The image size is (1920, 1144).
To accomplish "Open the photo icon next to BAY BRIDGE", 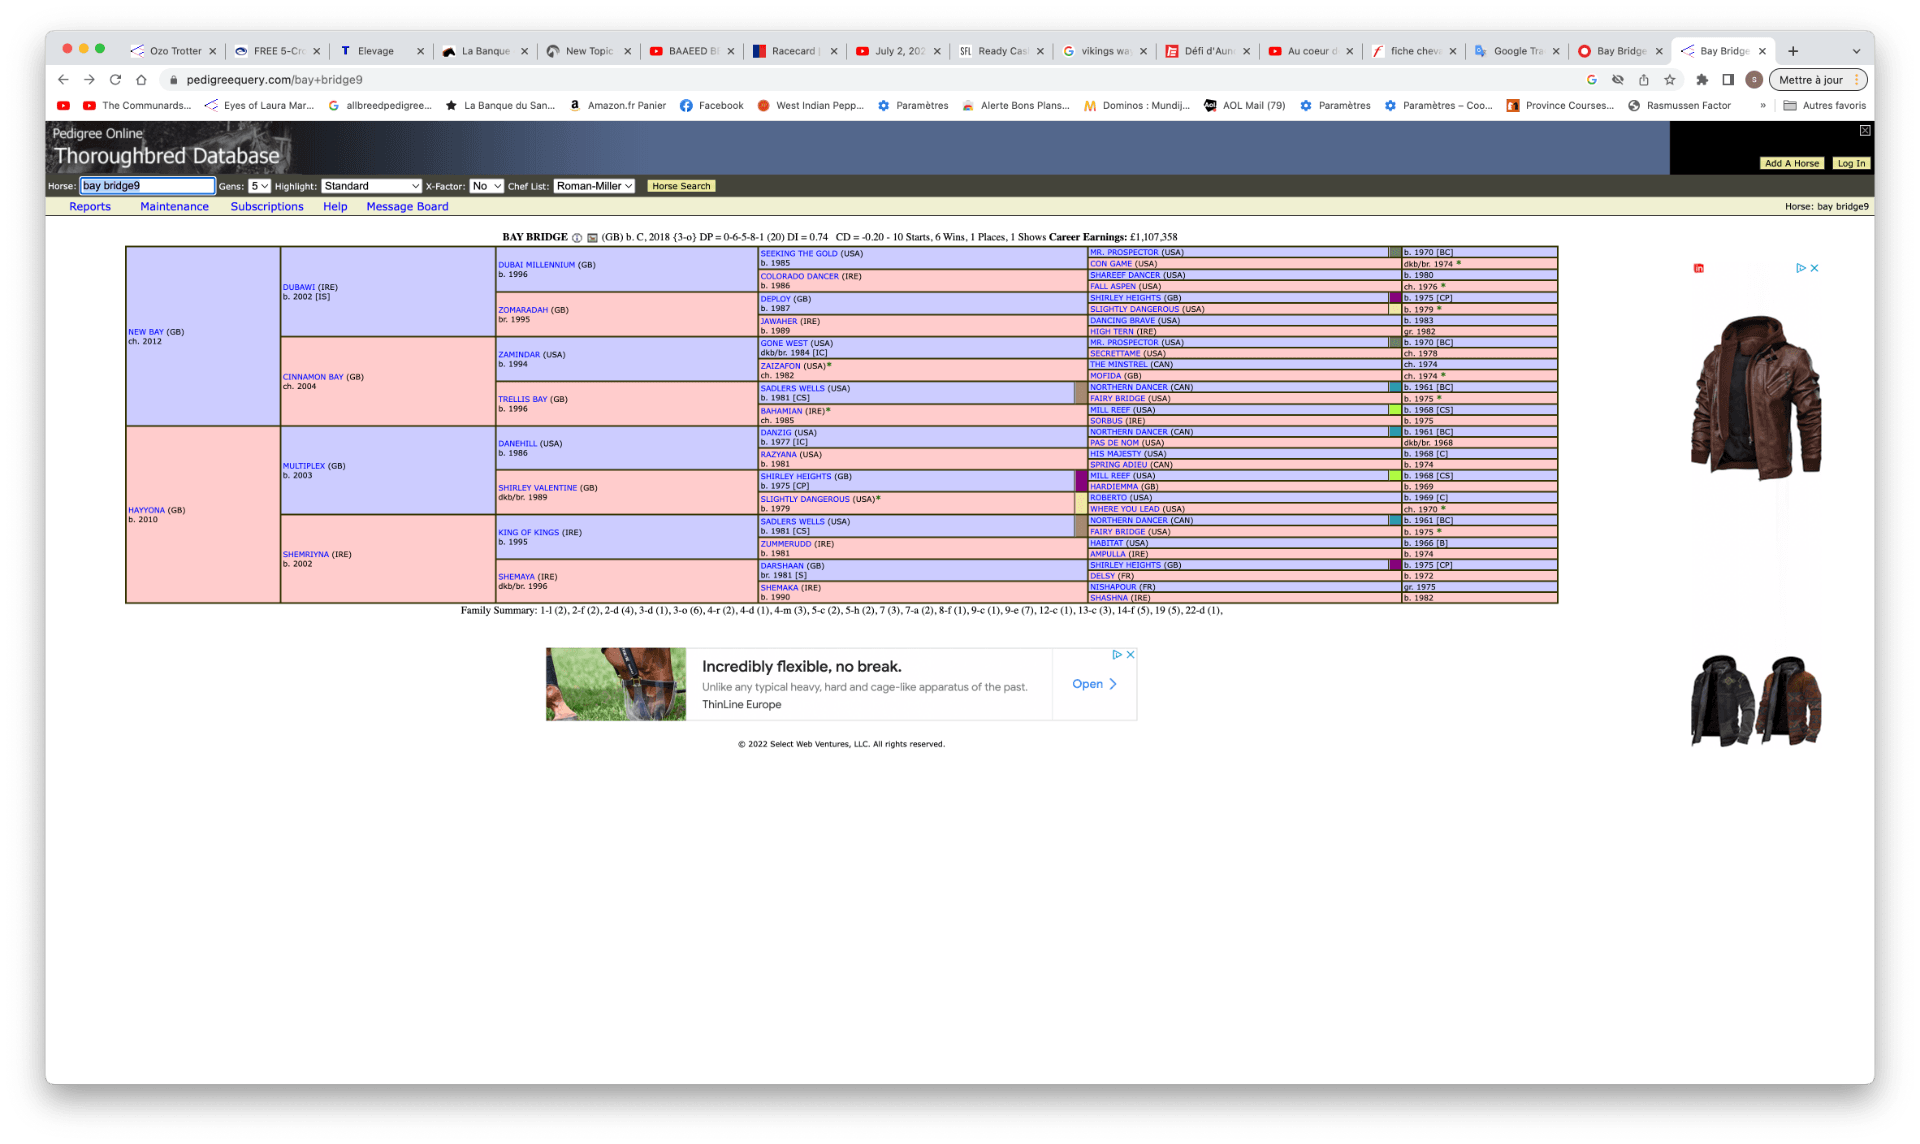I will (592, 238).
